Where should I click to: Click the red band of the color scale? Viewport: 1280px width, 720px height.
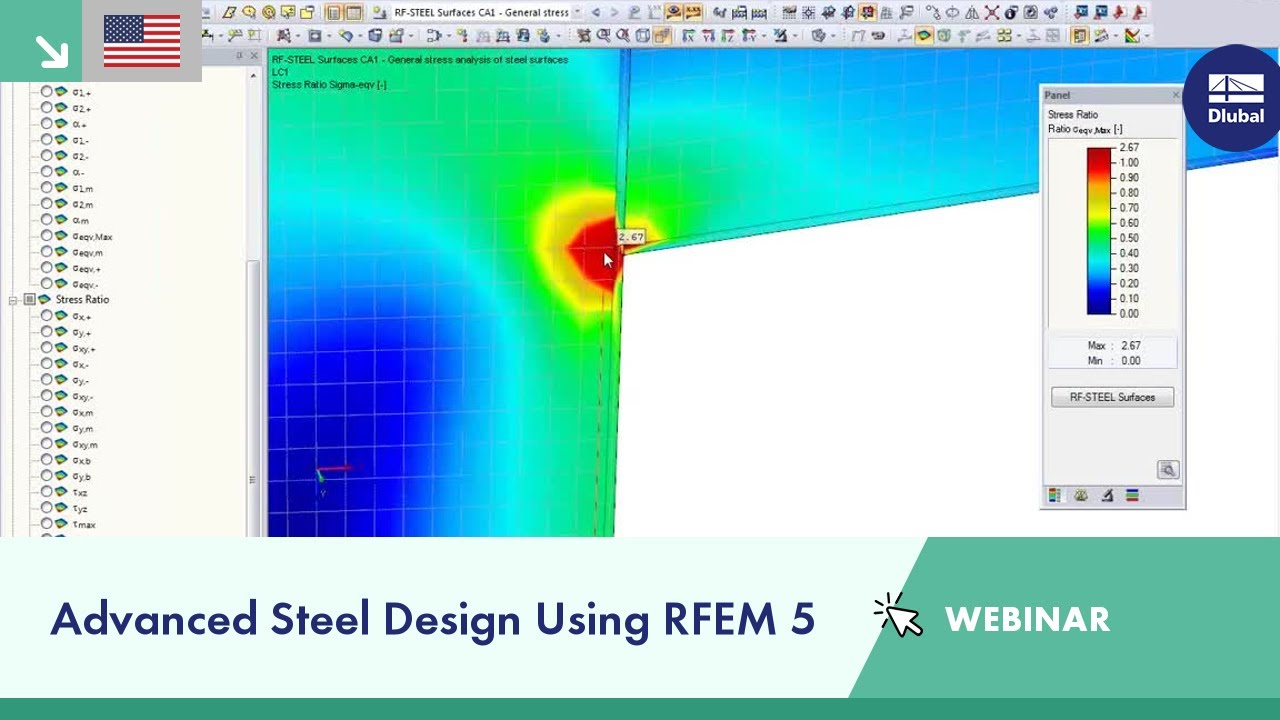[1100, 162]
